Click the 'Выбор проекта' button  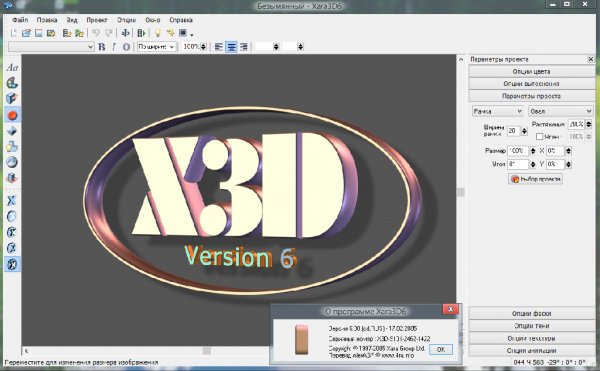pos(535,179)
